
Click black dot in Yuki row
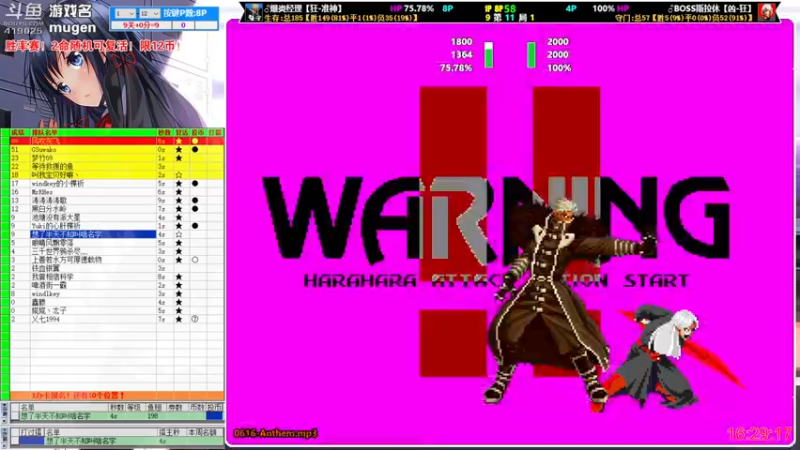click(195, 226)
